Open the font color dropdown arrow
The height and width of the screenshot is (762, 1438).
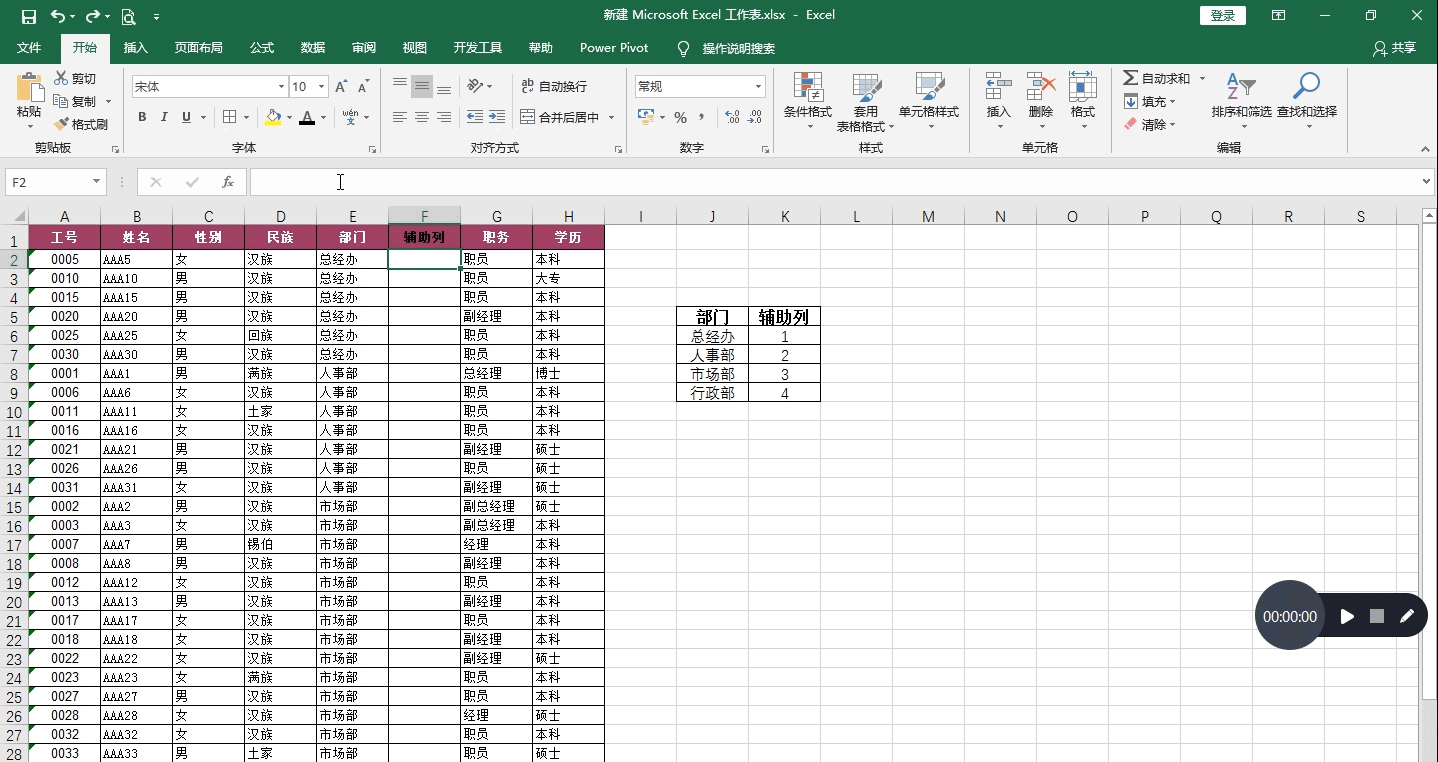click(324, 117)
